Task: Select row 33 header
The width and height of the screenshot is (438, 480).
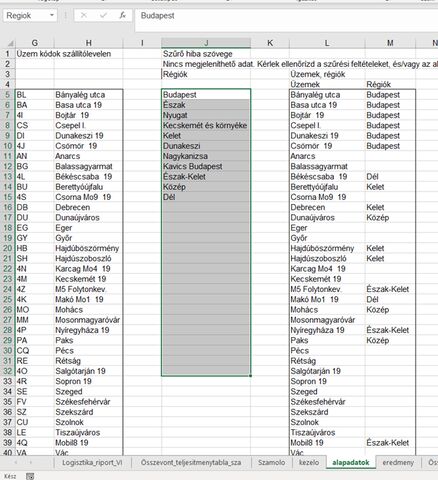Action: [8, 381]
